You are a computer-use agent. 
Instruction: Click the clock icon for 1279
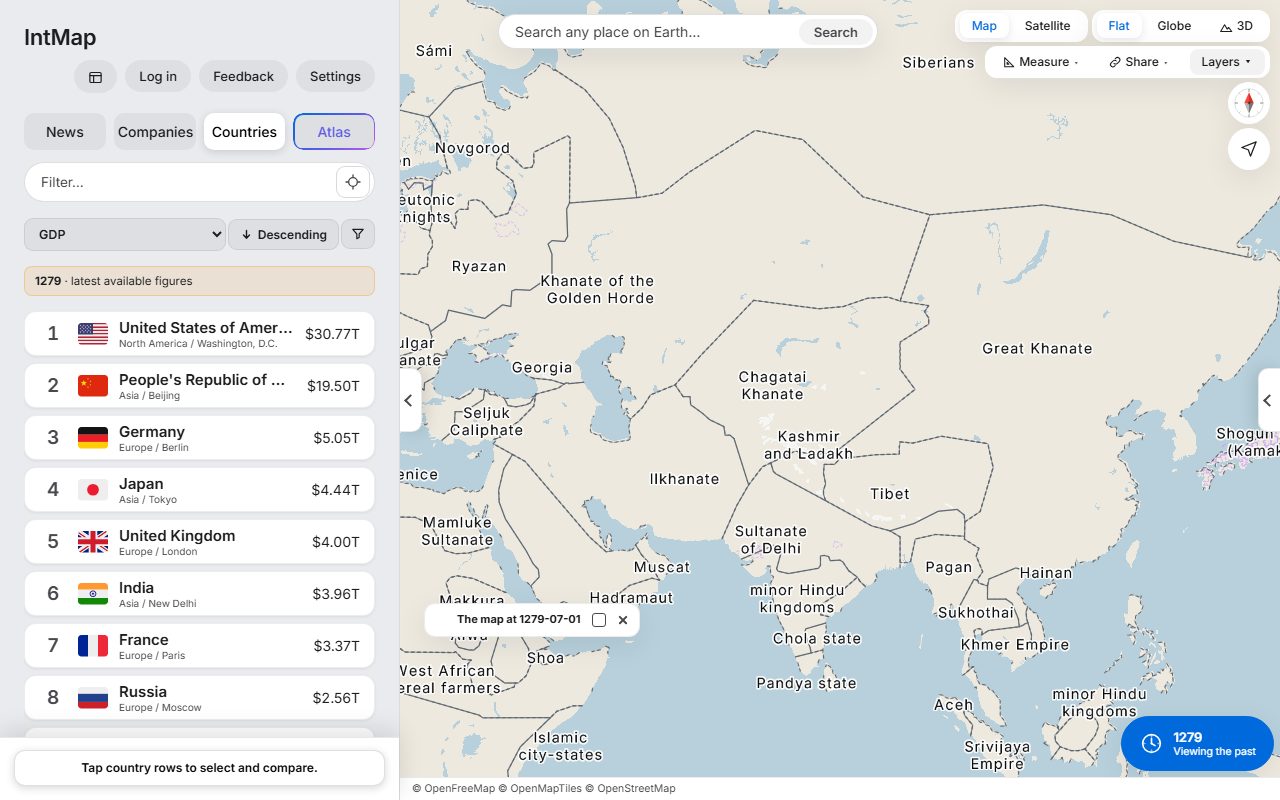tap(1151, 743)
